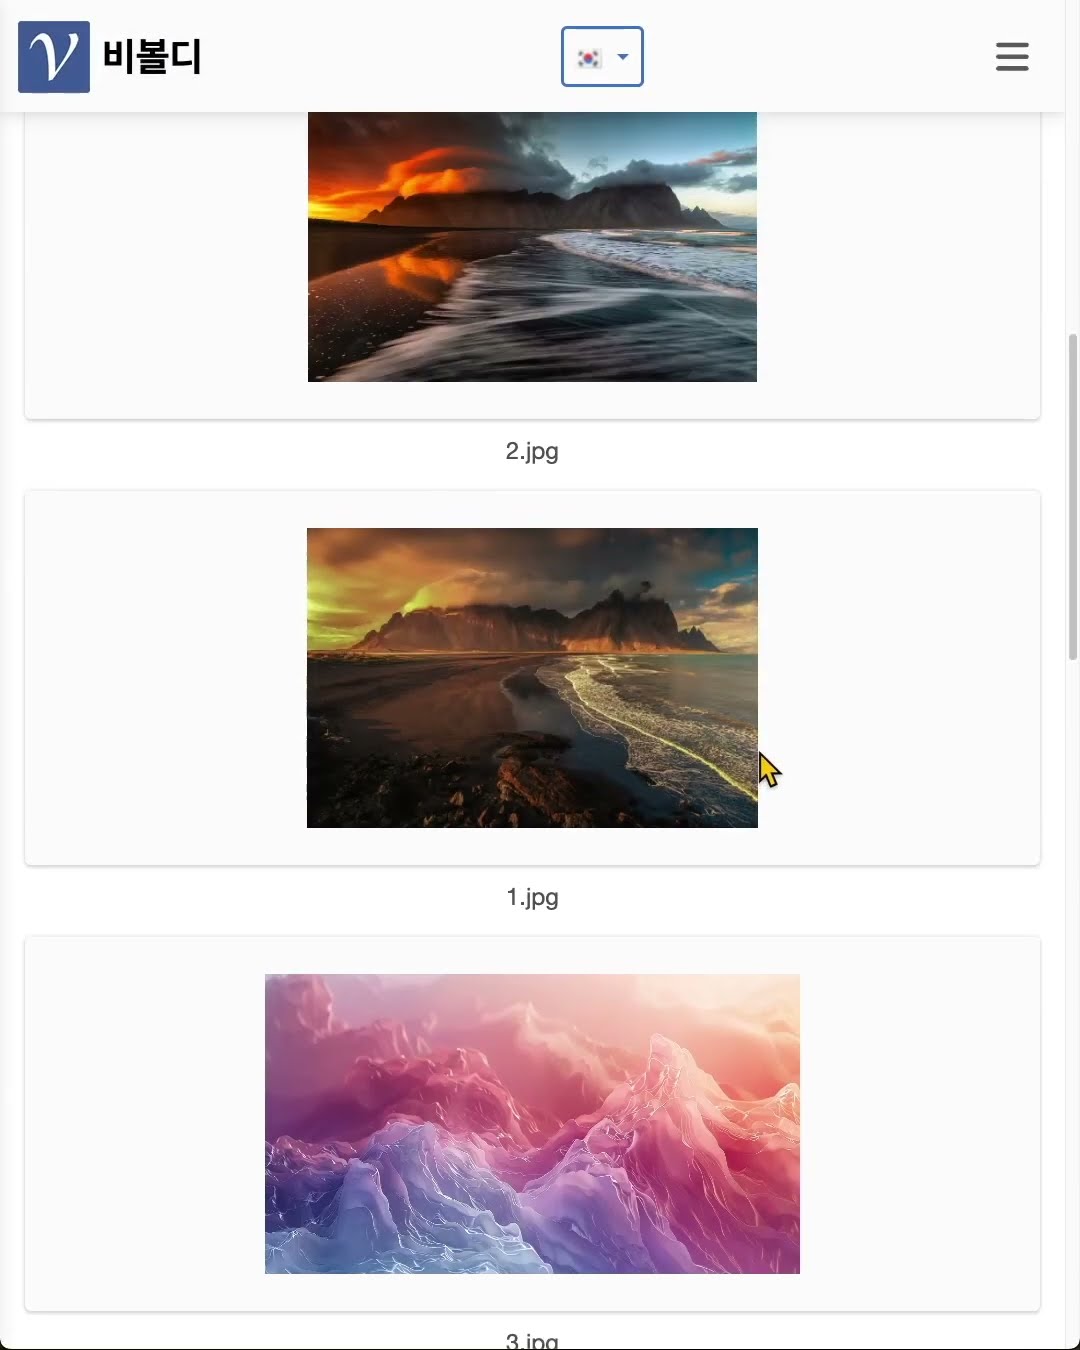Click scrollbar track above the thumb
1080x1350 pixels.
(x=1073, y=220)
